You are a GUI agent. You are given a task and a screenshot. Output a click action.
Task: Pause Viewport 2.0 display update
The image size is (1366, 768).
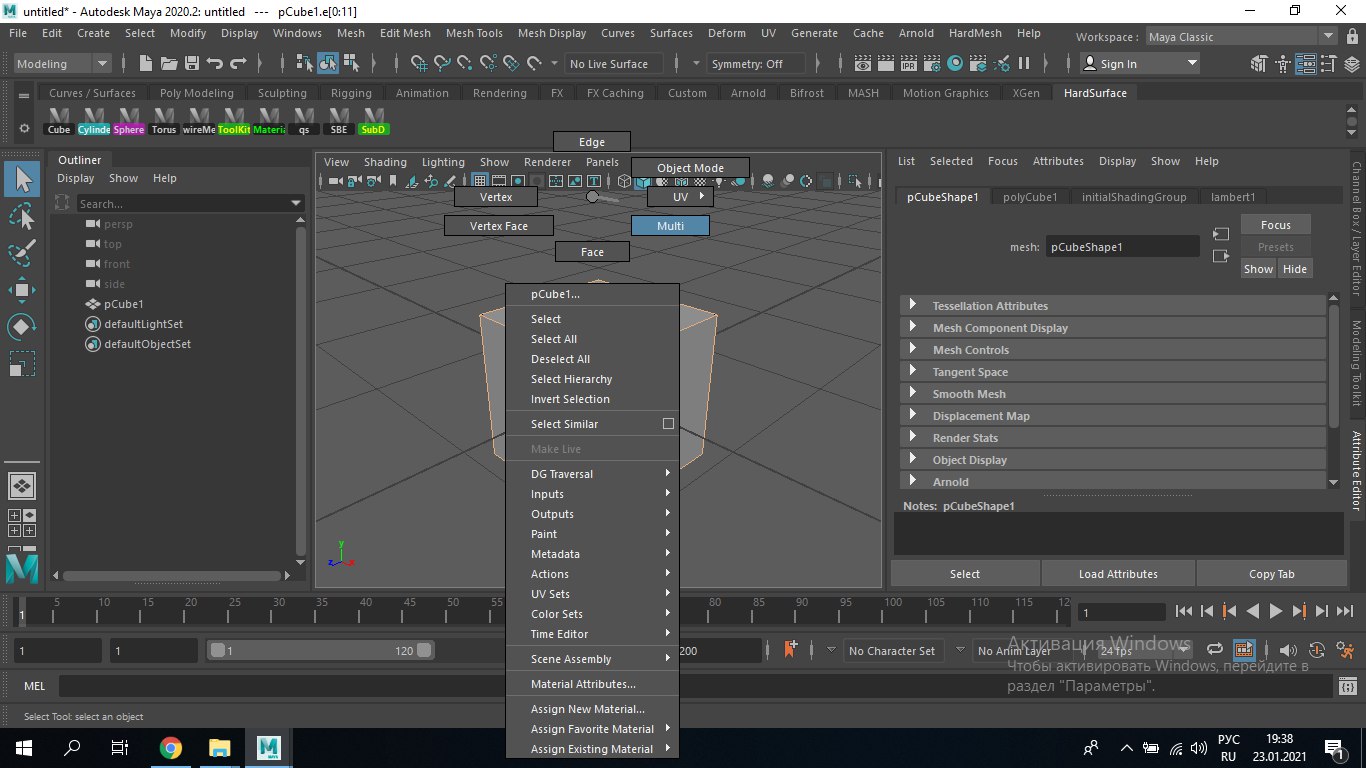tap(1024, 64)
